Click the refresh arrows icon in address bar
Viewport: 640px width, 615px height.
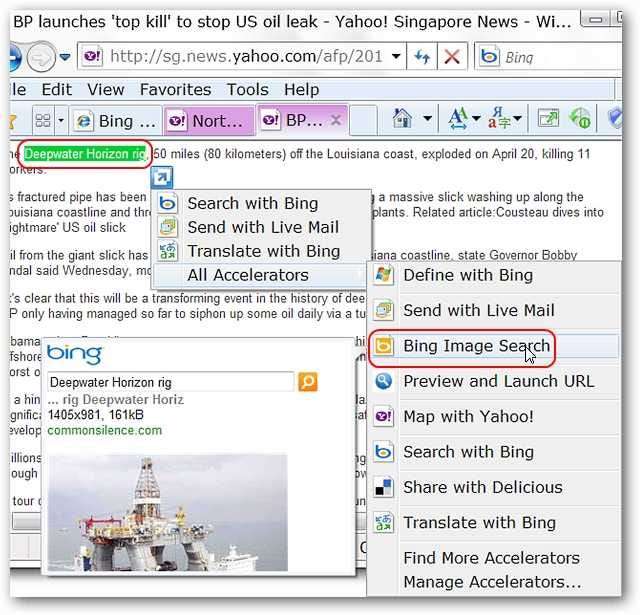422,56
